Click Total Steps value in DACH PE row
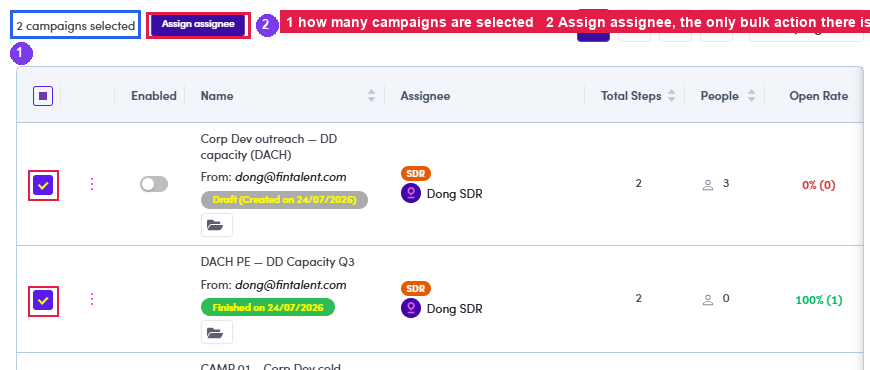The height and width of the screenshot is (370, 870). coord(638,298)
